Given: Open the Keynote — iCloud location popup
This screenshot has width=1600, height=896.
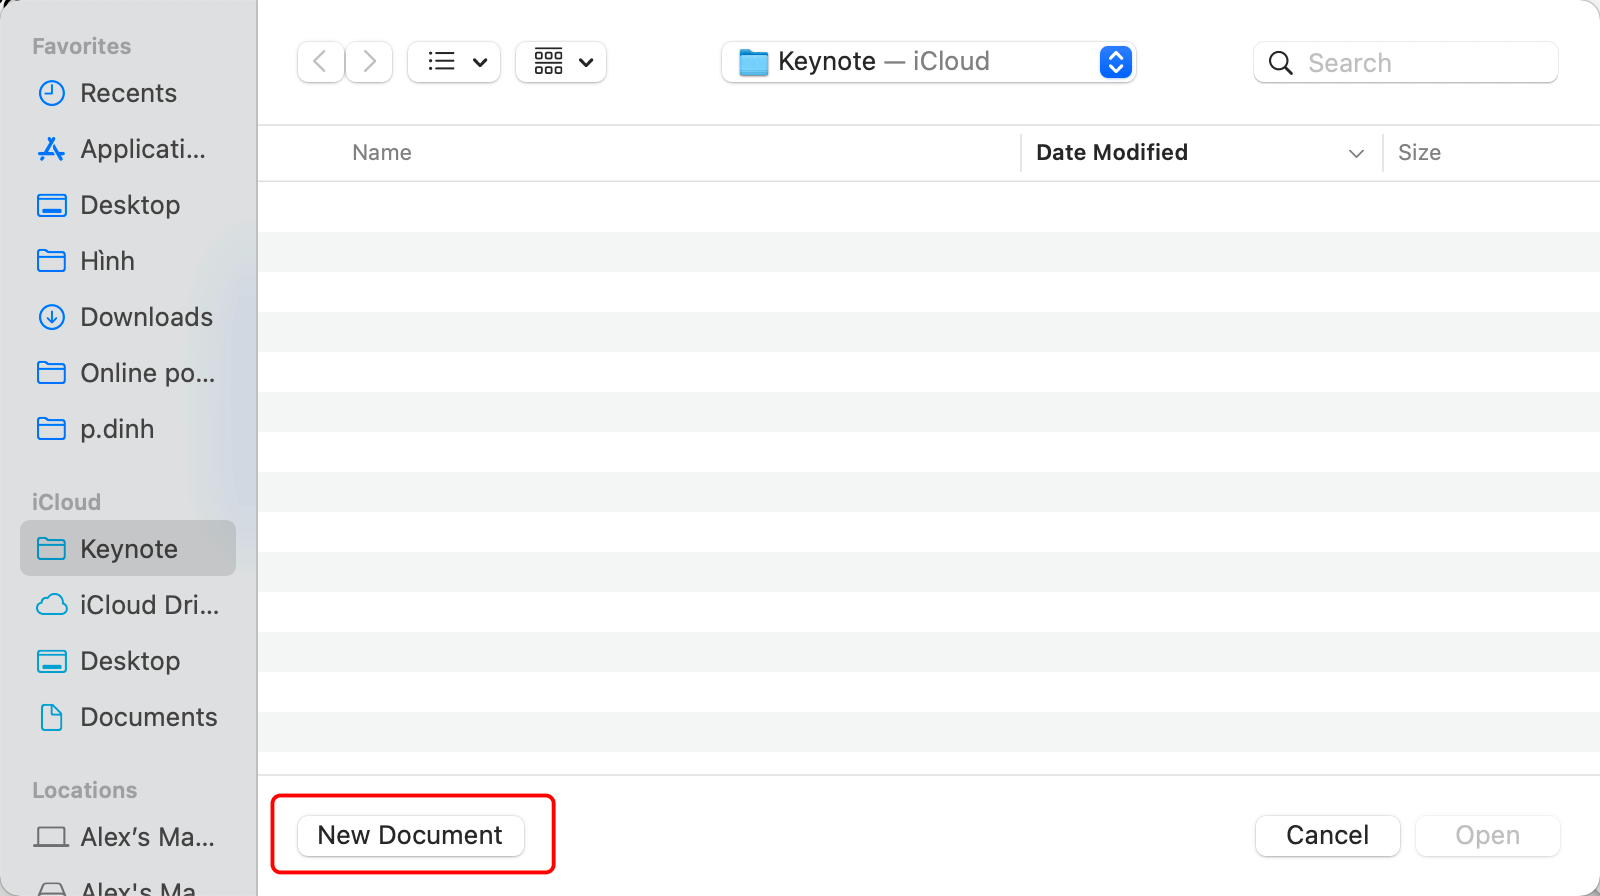Looking at the screenshot, I should click(x=928, y=62).
